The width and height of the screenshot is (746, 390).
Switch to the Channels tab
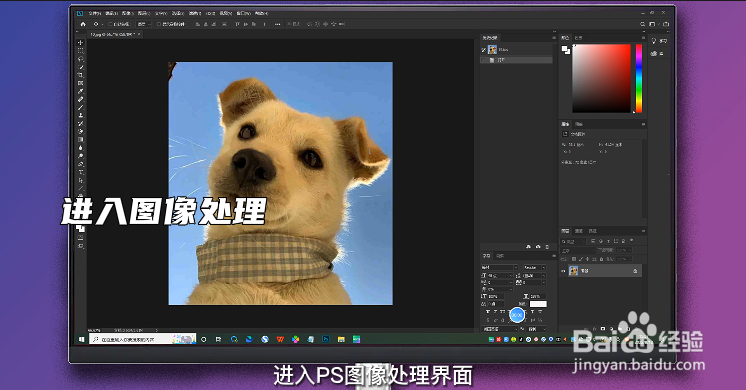coord(579,231)
